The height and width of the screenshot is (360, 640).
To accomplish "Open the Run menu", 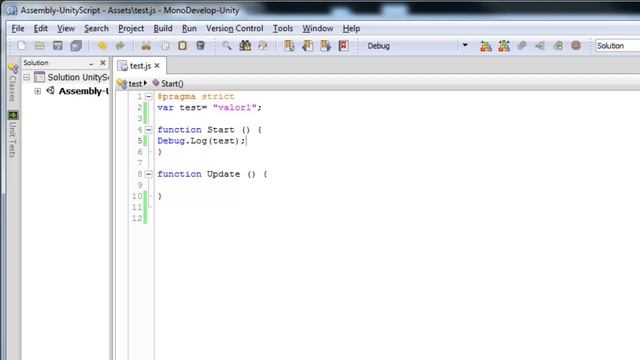I will point(189,29).
